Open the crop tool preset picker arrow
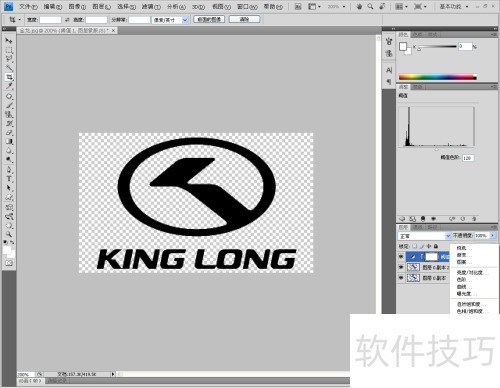 click(x=19, y=20)
